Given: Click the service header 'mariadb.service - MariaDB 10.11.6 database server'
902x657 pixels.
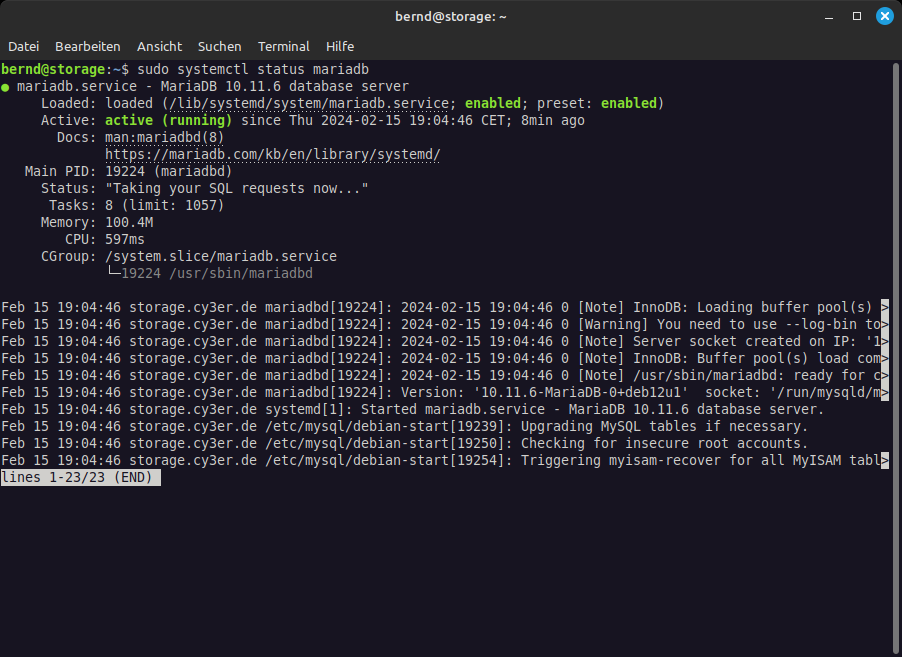Looking at the screenshot, I should coord(213,86).
